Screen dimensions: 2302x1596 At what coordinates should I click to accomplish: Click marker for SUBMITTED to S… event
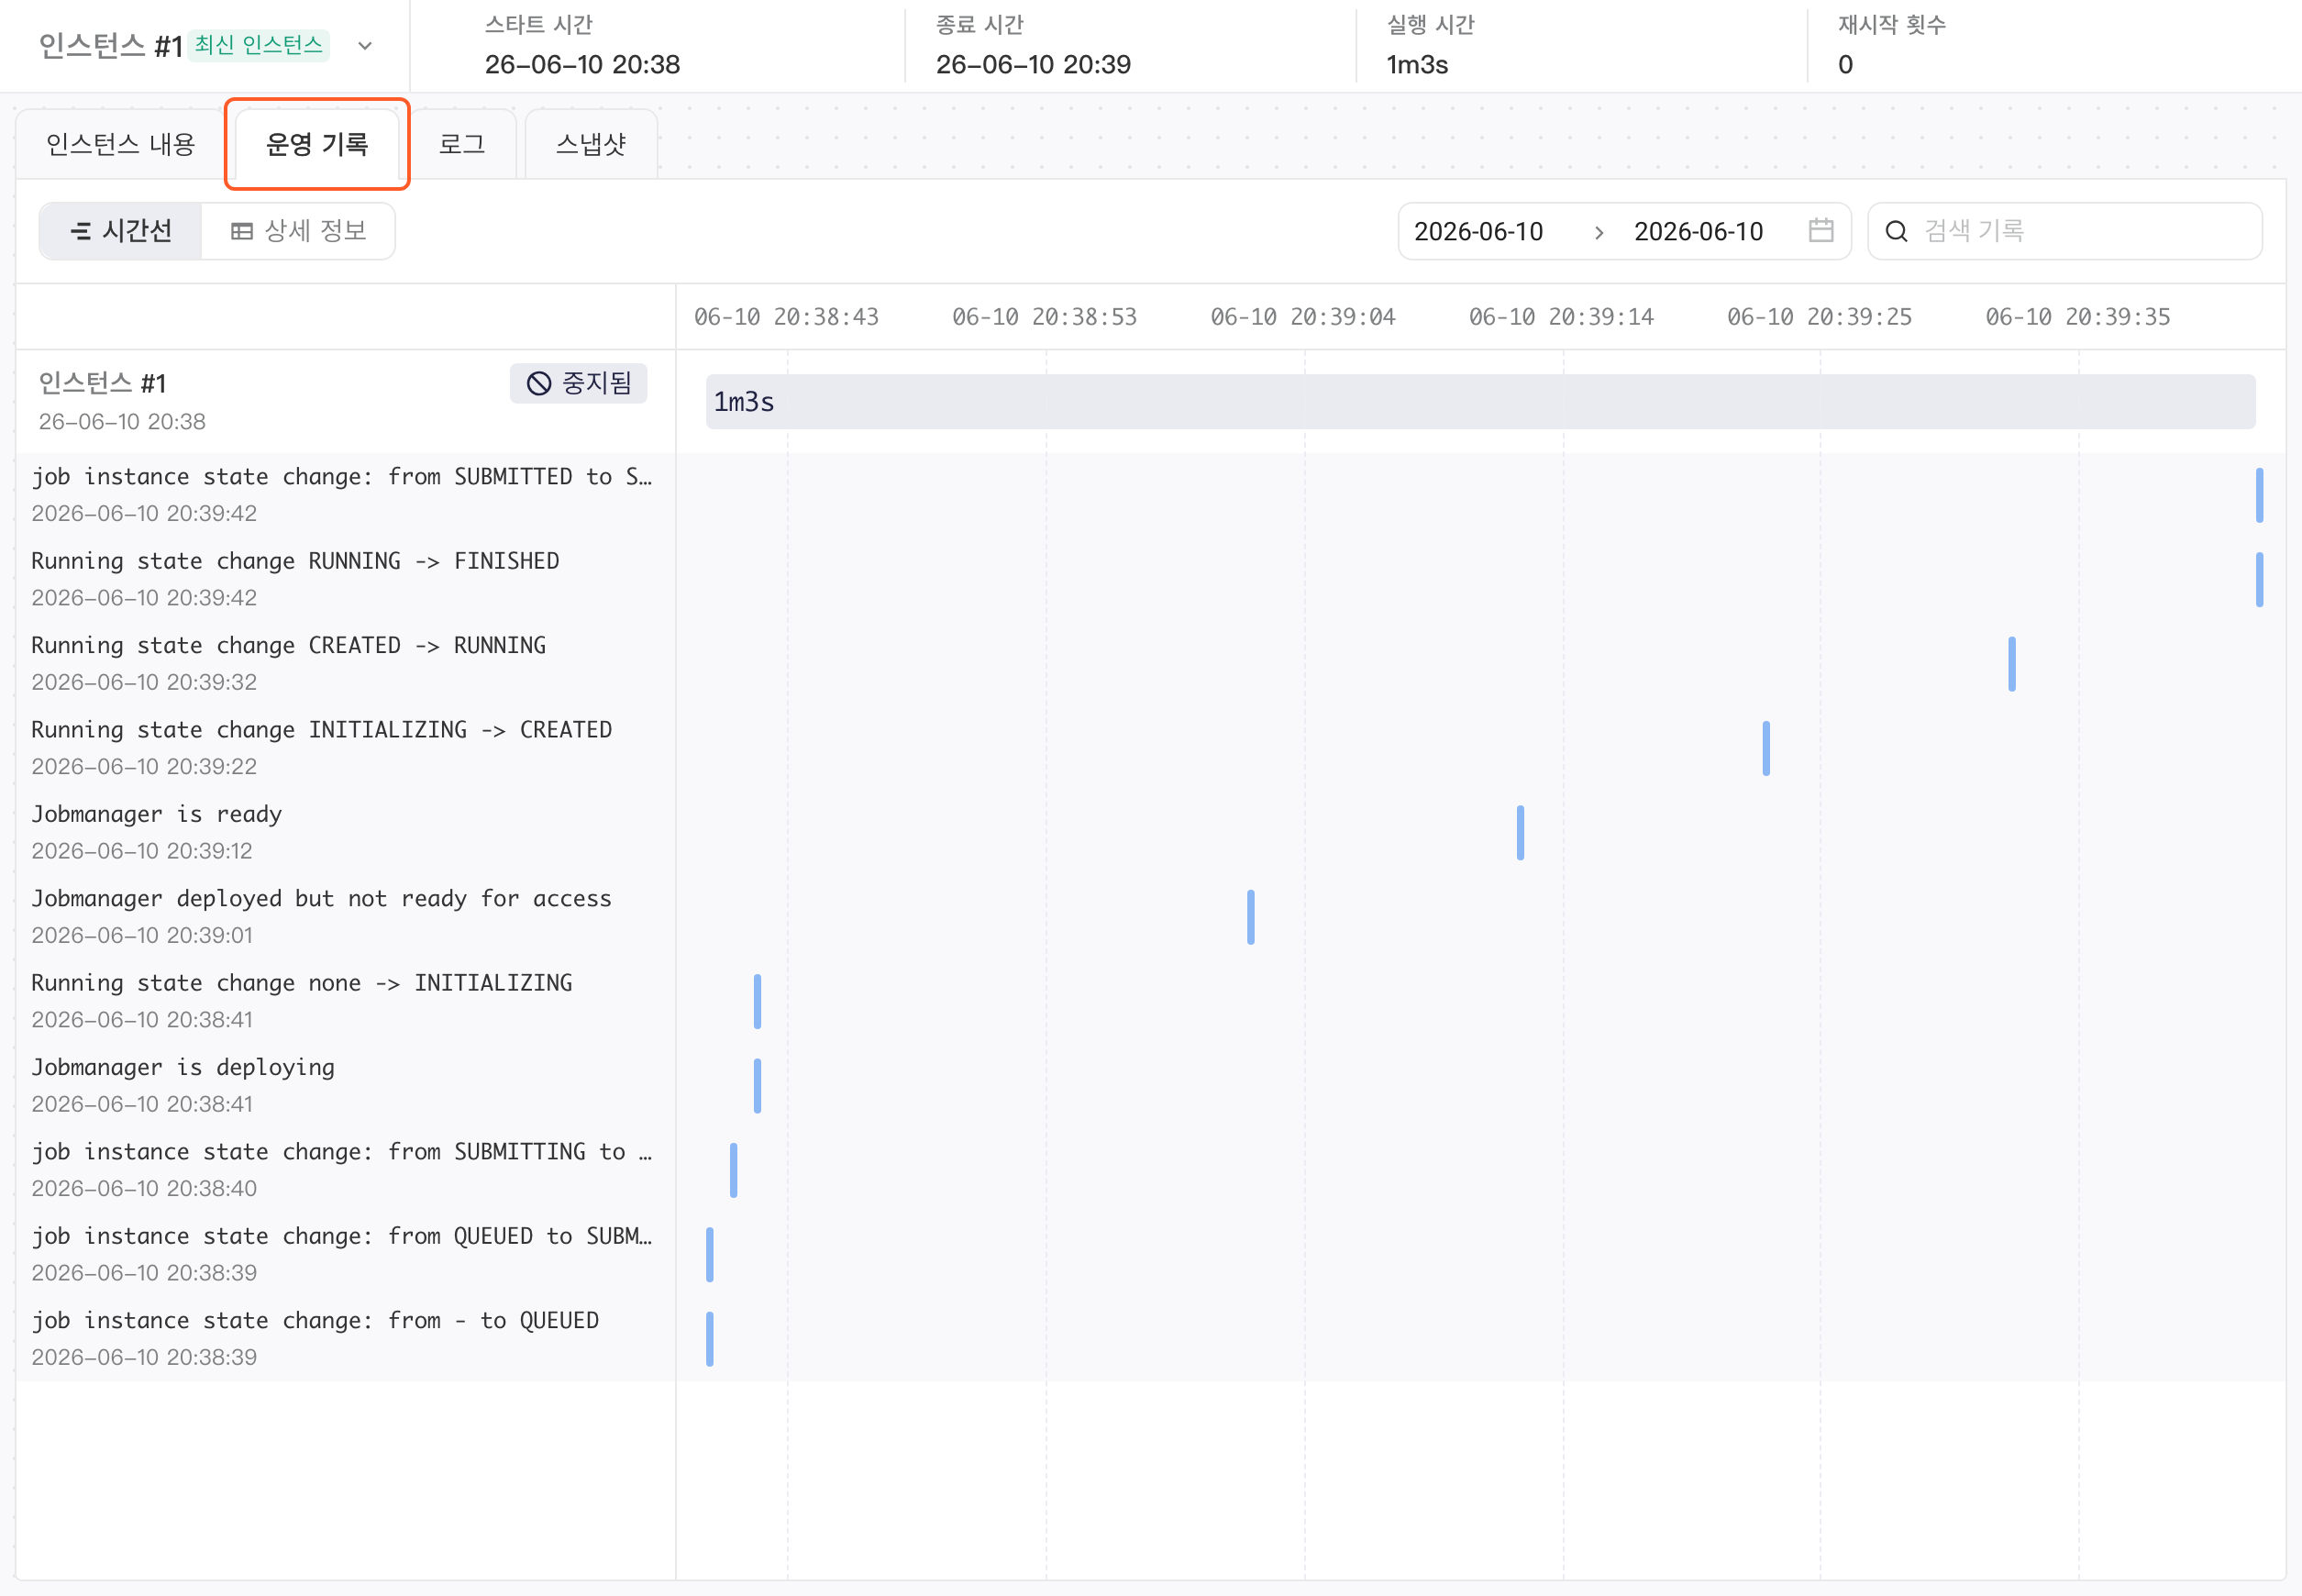2258,494
